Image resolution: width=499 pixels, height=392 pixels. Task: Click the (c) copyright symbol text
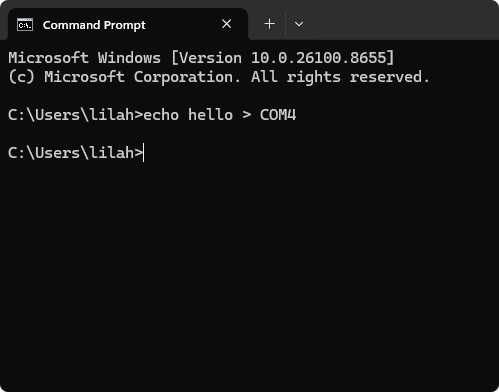coord(21,77)
